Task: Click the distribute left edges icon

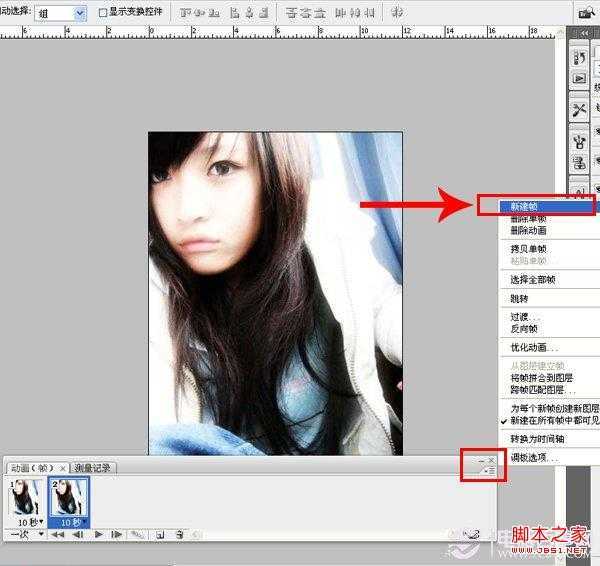Action: (340, 13)
